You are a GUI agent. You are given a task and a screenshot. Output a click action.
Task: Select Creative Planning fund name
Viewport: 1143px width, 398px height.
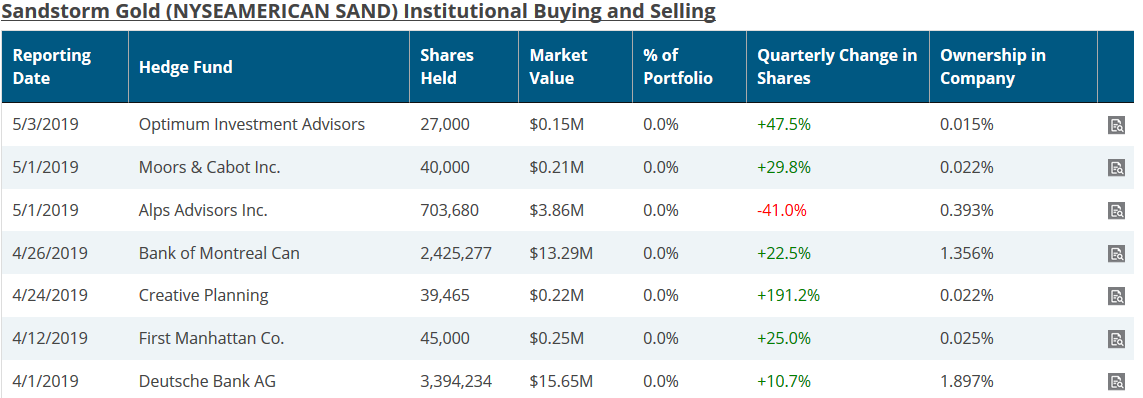tap(203, 296)
